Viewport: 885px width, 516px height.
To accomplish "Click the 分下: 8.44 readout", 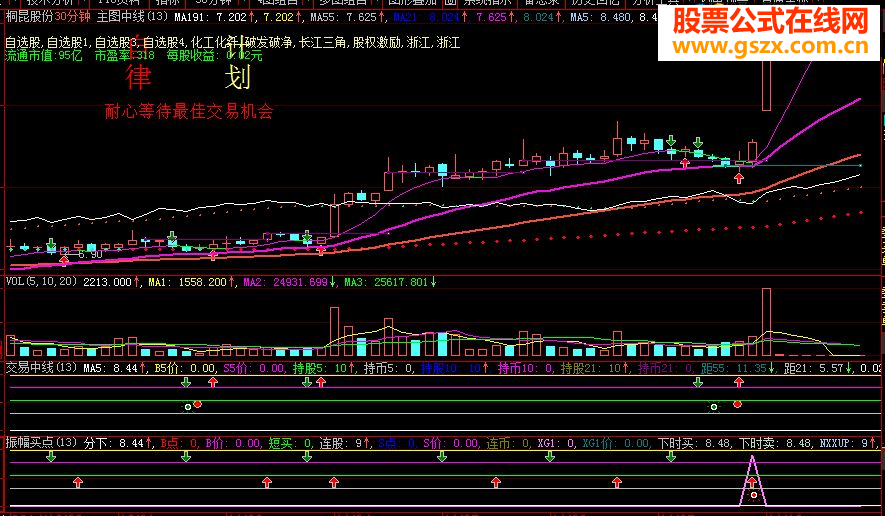I will (115, 443).
